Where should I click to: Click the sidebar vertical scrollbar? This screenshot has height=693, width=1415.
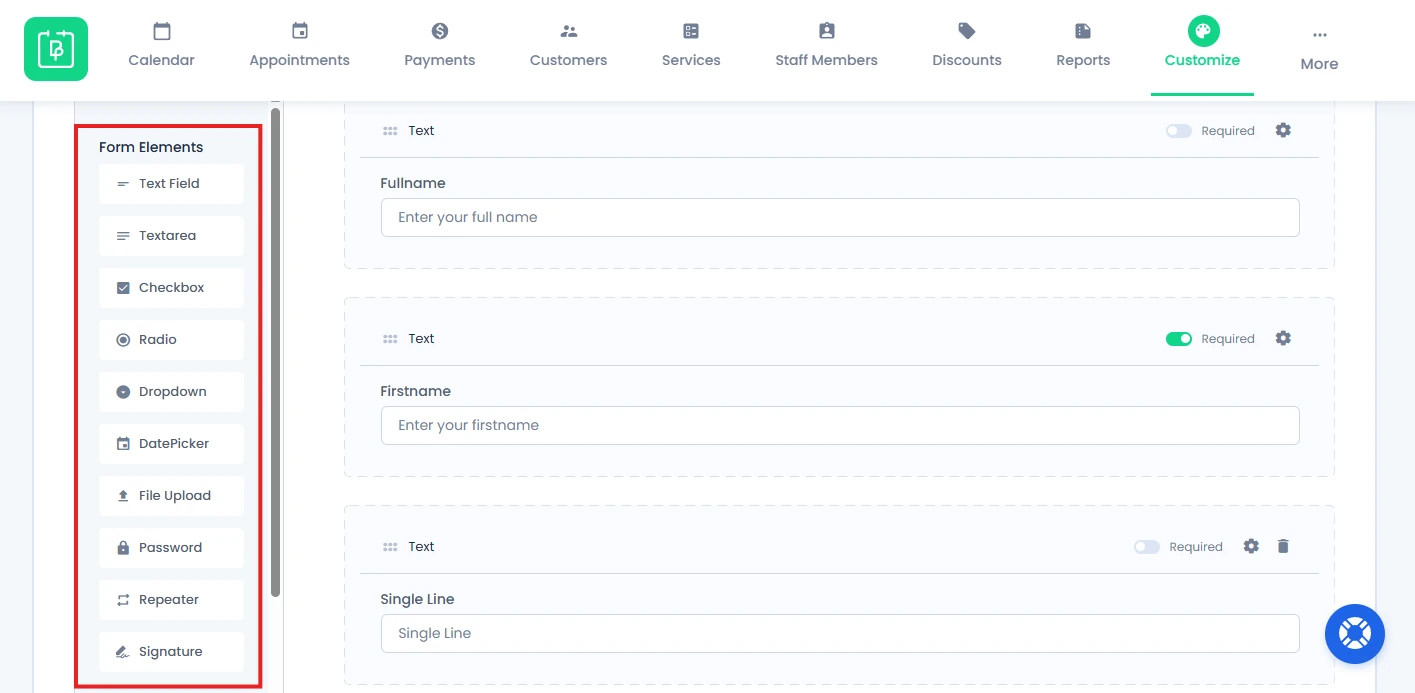coord(275,350)
